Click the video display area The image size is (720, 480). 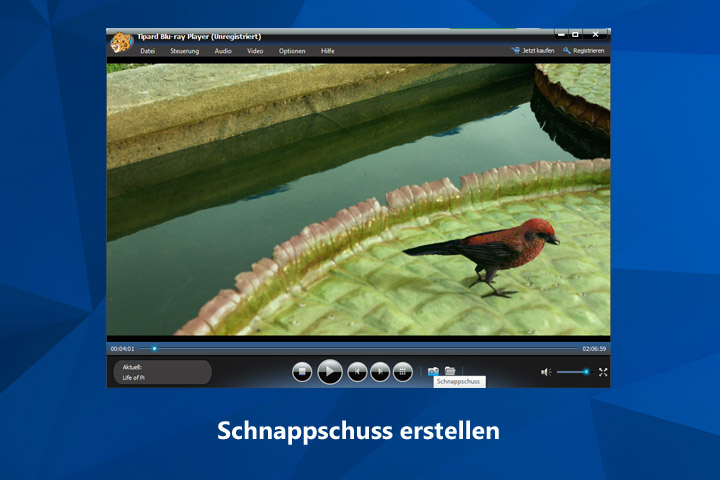[358, 199]
